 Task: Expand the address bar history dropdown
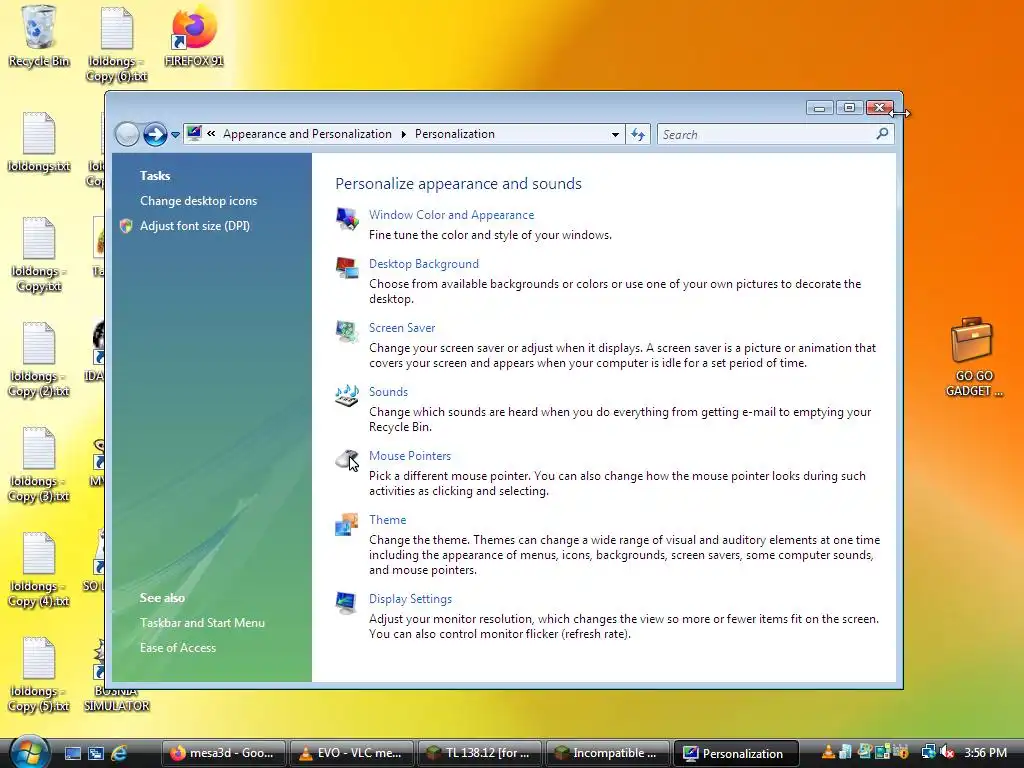point(615,135)
